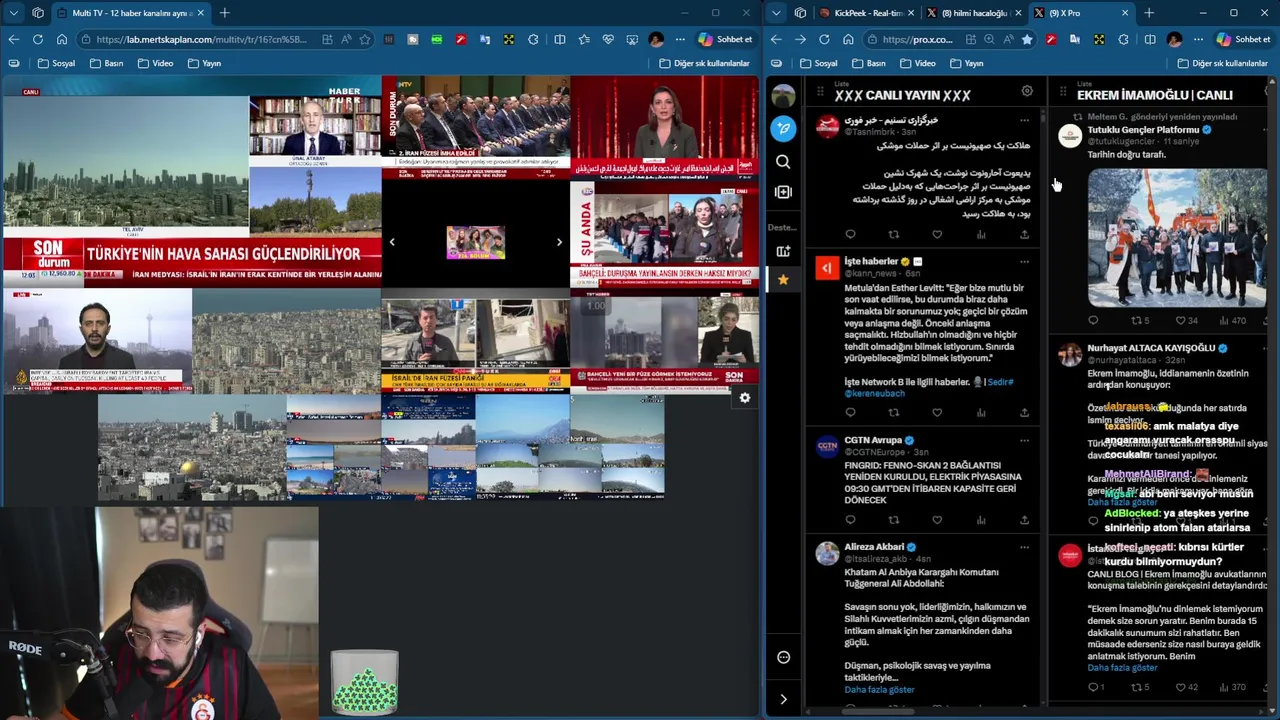Open more options on the CGTN Avrupa post
Viewport: 1280px width, 720px height.
[x=1024, y=440]
